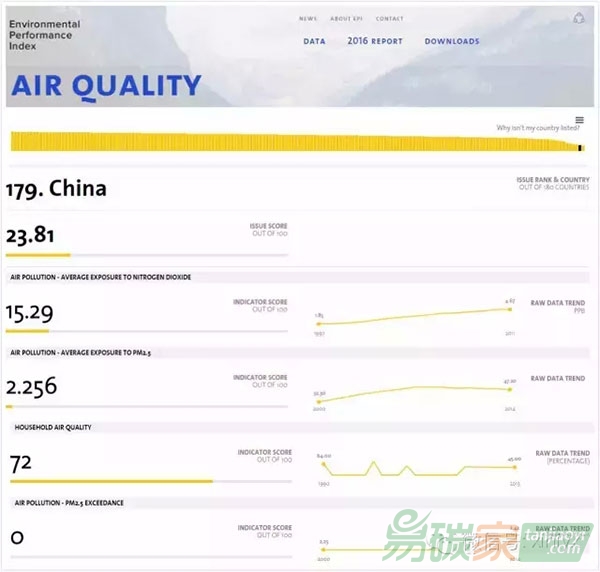The width and height of the screenshot is (600, 572).
Task: Open the 2016 REPORT section
Action: (375, 42)
